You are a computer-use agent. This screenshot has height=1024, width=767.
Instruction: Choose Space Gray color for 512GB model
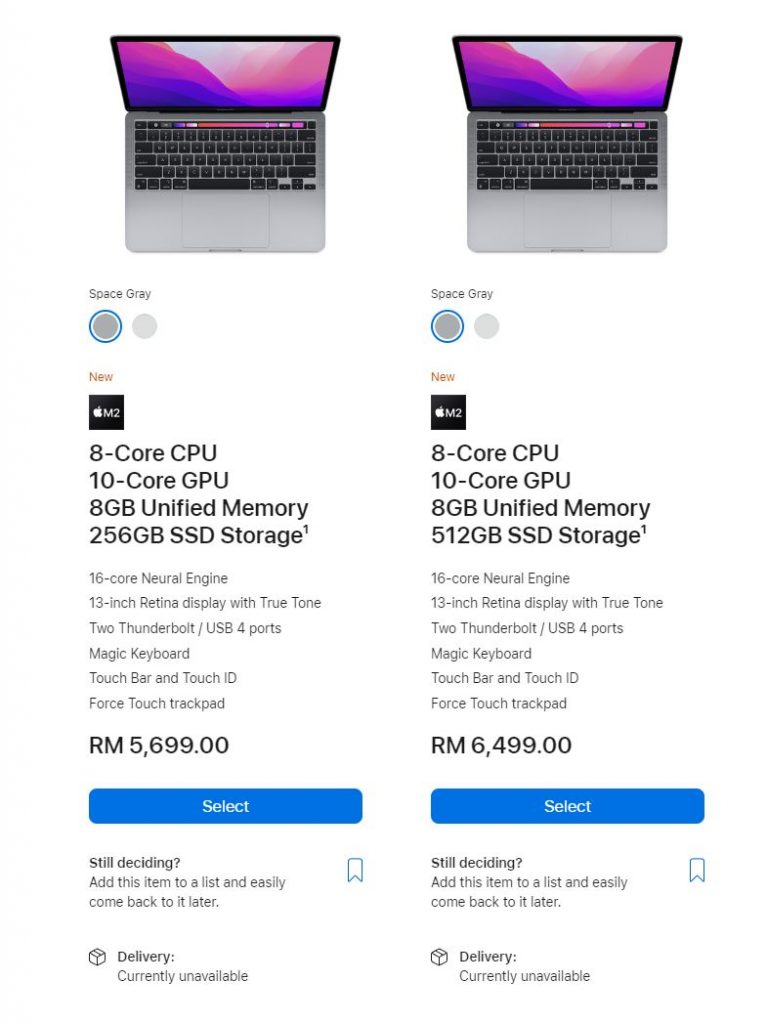pos(448,326)
